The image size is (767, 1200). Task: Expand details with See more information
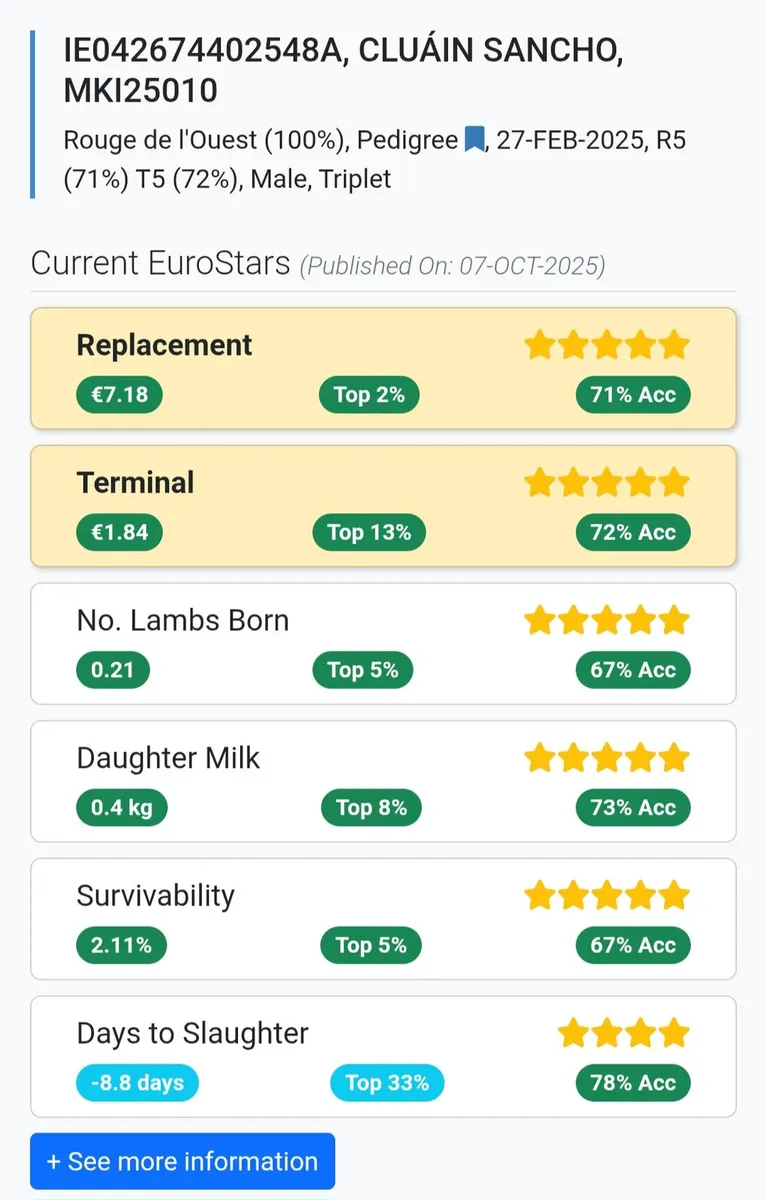pyautogui.click(x=182, y=1161)
